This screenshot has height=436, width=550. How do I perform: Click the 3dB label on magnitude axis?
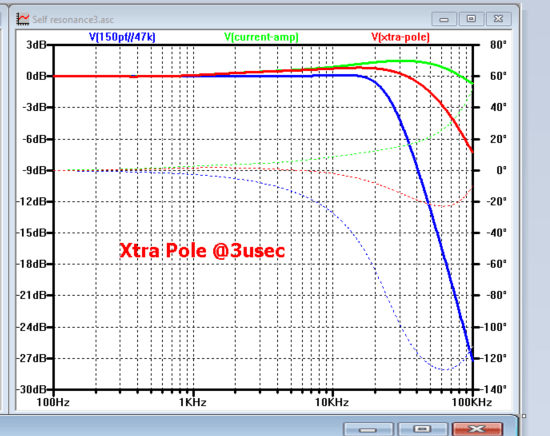pyautogui.click(x=36, y=45)
